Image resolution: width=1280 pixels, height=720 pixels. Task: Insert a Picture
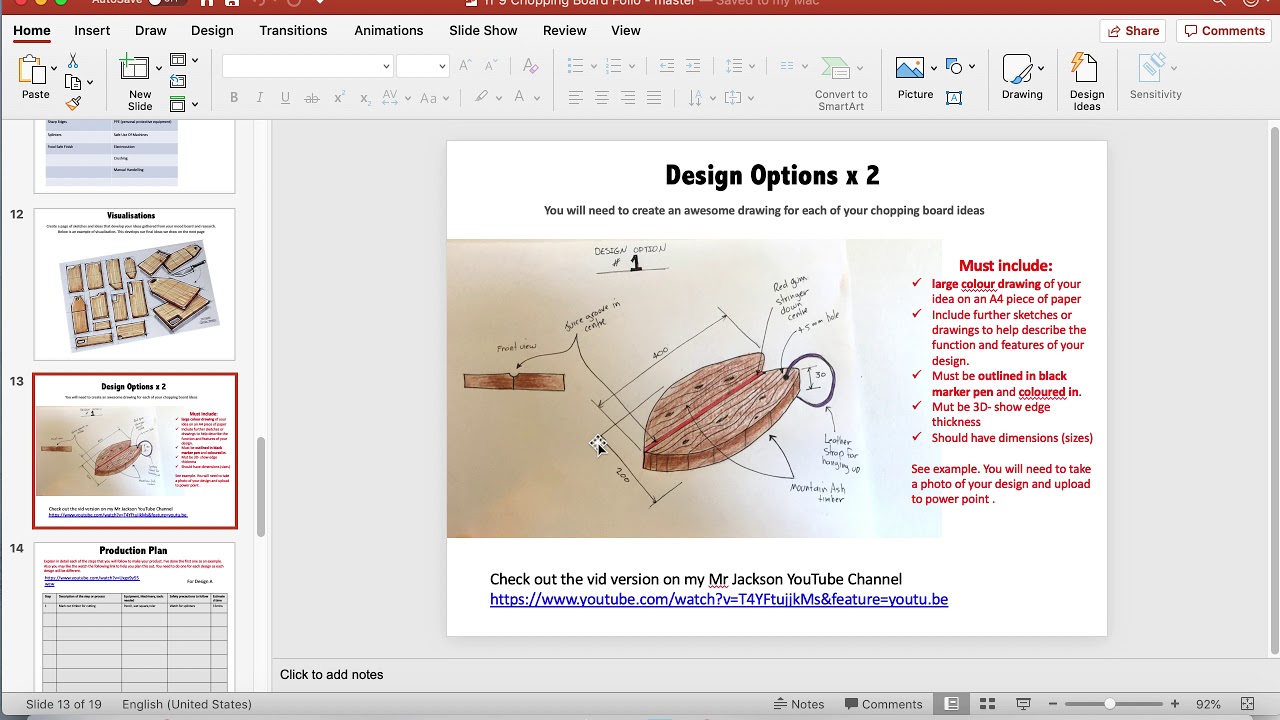click(x=910, y=69)
